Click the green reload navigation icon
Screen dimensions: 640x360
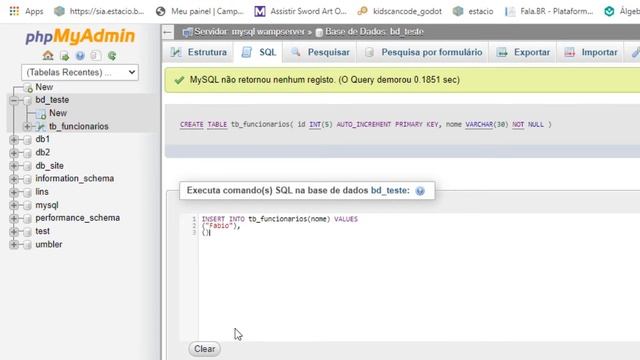(112, 56)
